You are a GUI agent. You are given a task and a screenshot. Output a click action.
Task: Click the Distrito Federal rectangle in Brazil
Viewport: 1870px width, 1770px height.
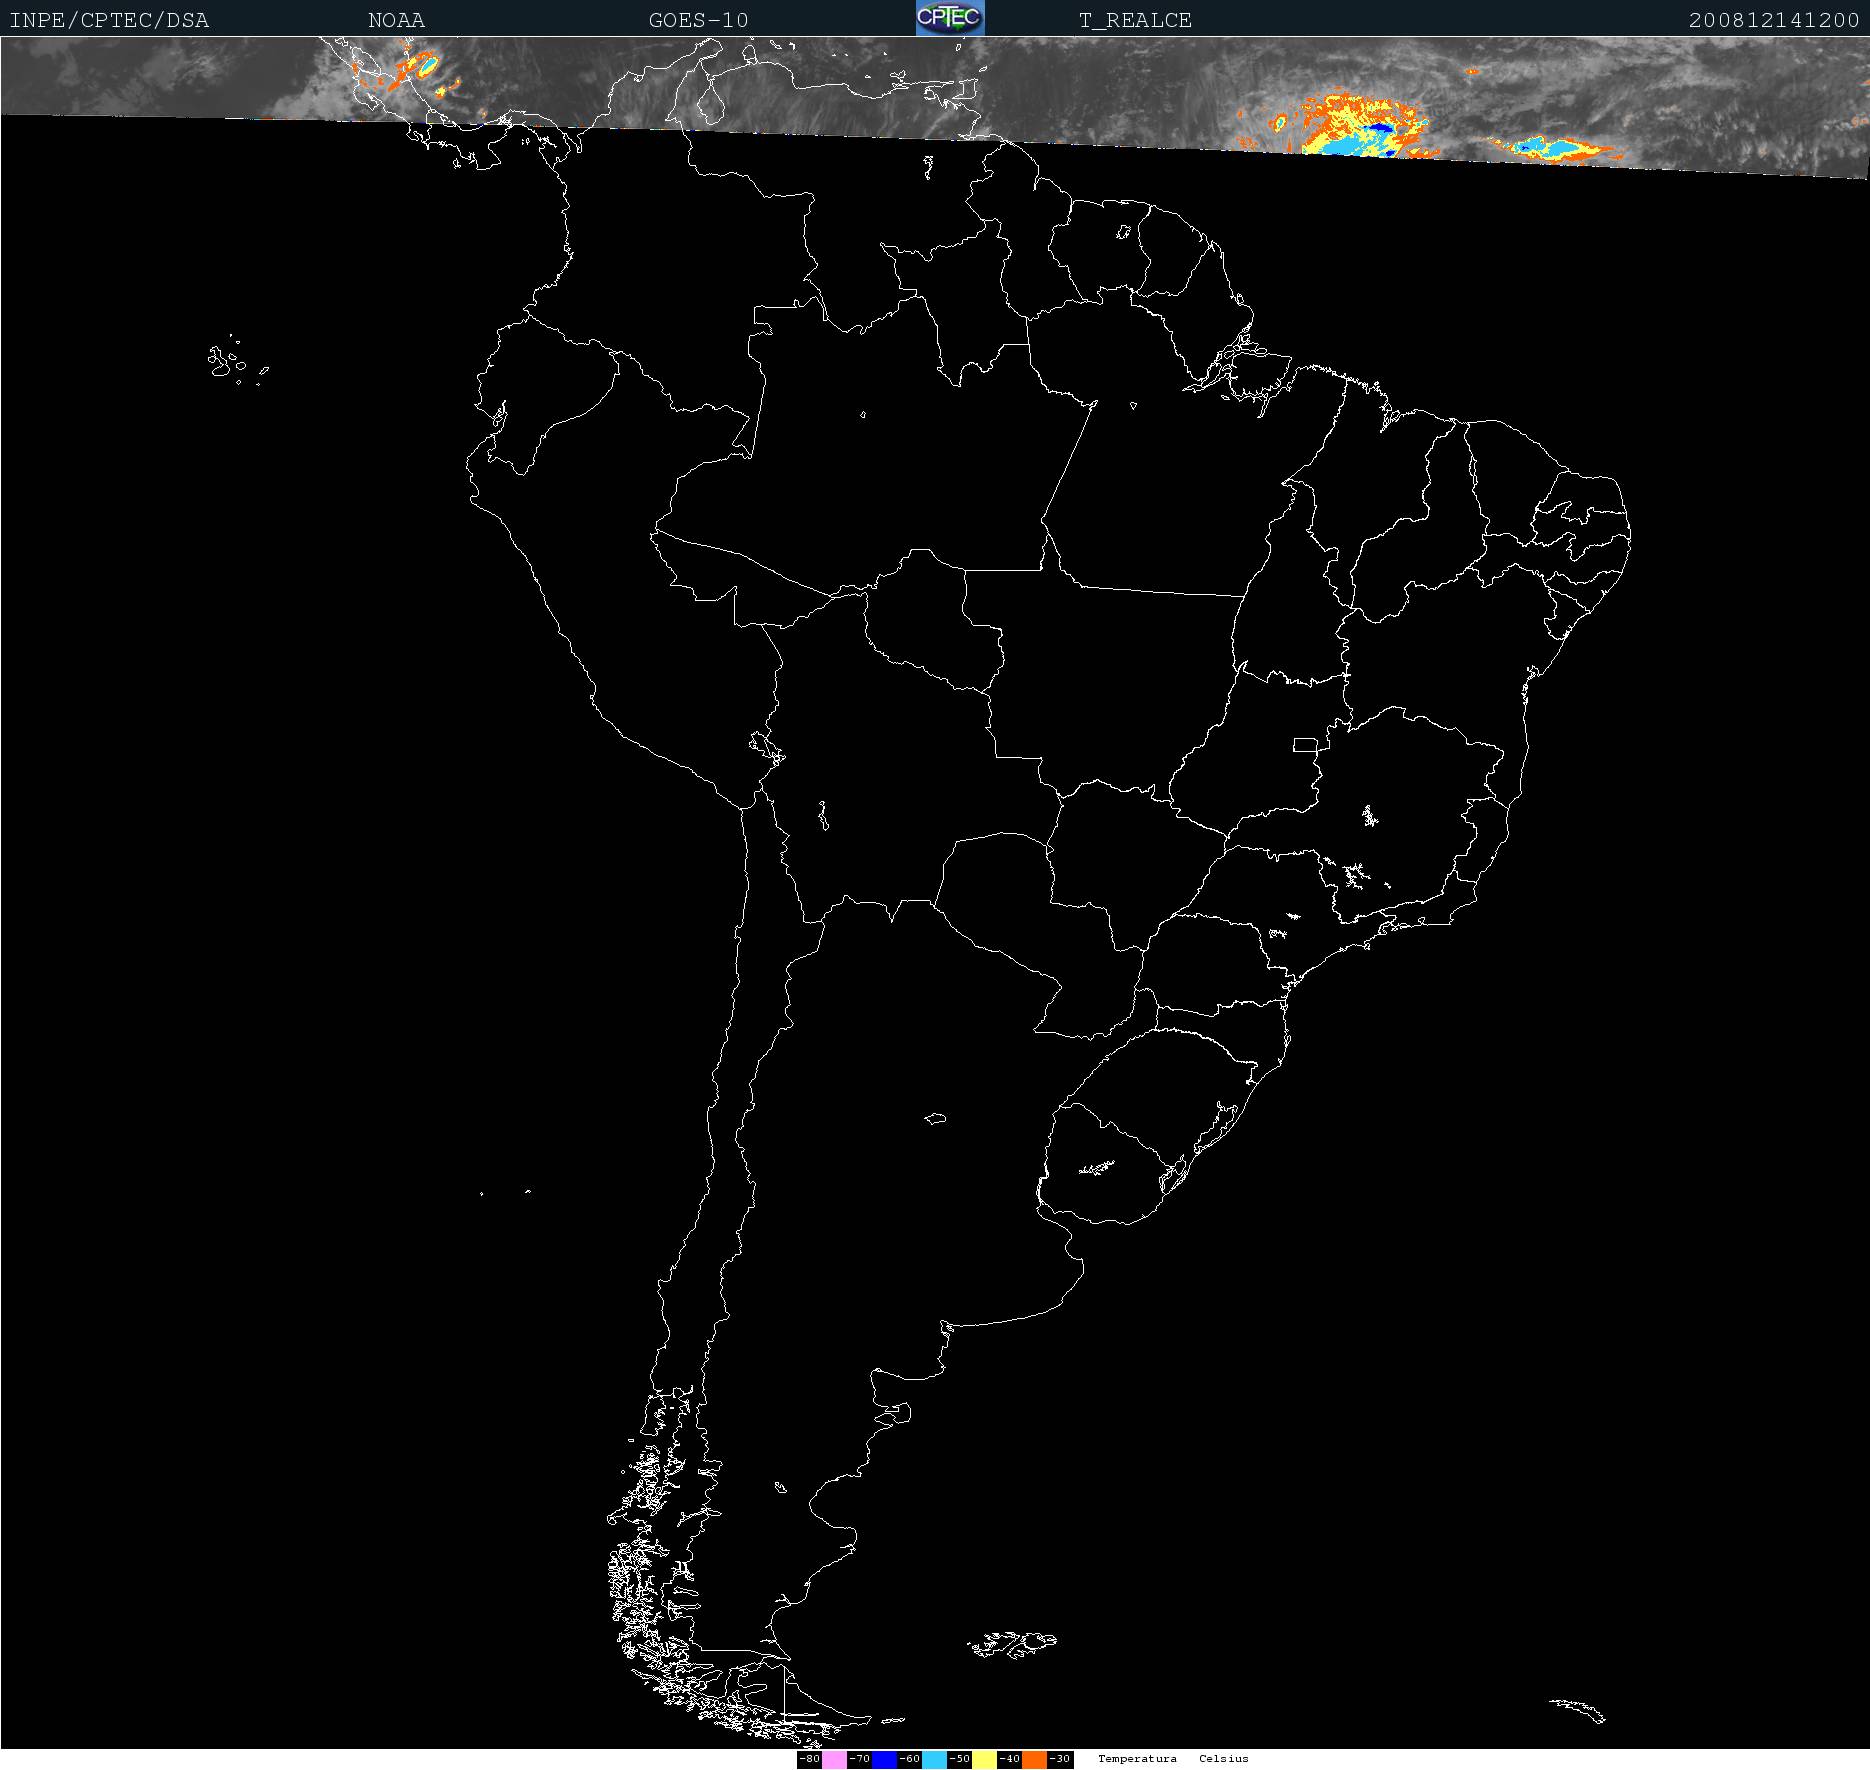(1306, 744)
